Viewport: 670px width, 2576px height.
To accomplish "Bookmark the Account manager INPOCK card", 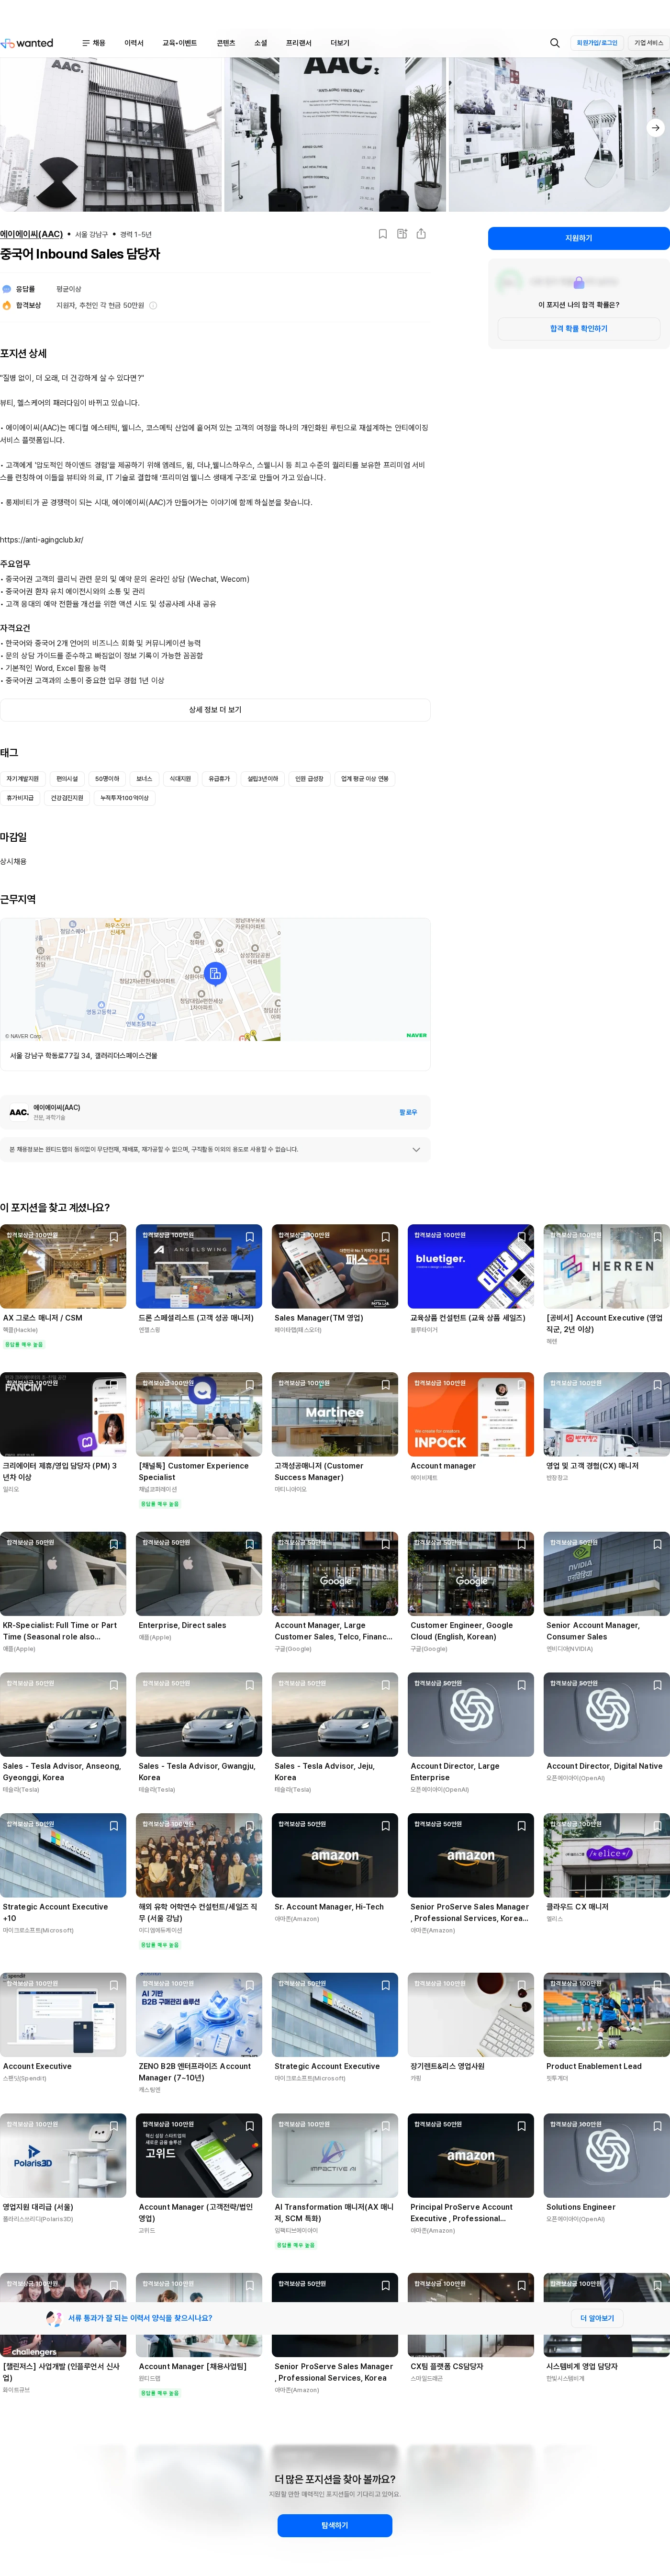I will (522, 1385).
